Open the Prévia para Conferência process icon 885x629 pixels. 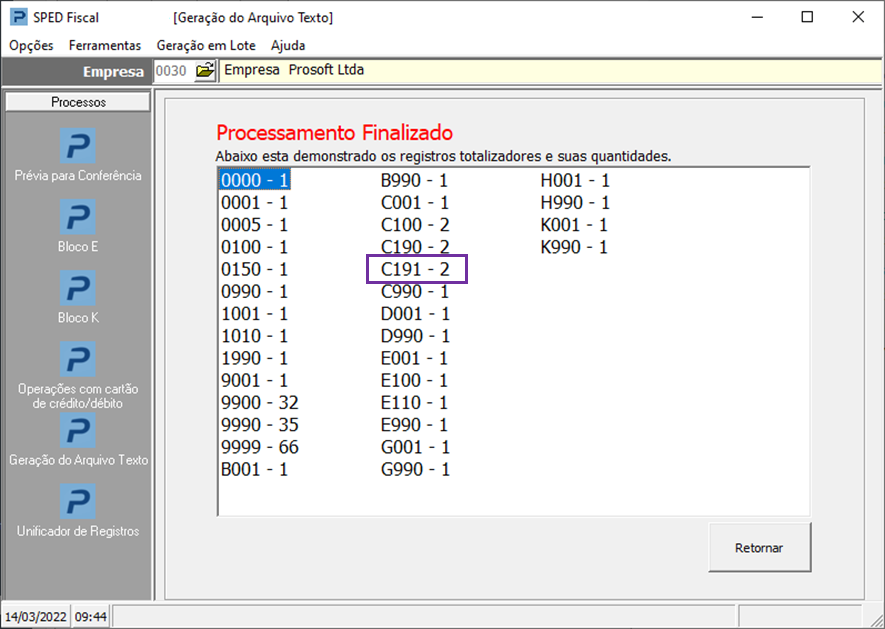pos(77,146)
